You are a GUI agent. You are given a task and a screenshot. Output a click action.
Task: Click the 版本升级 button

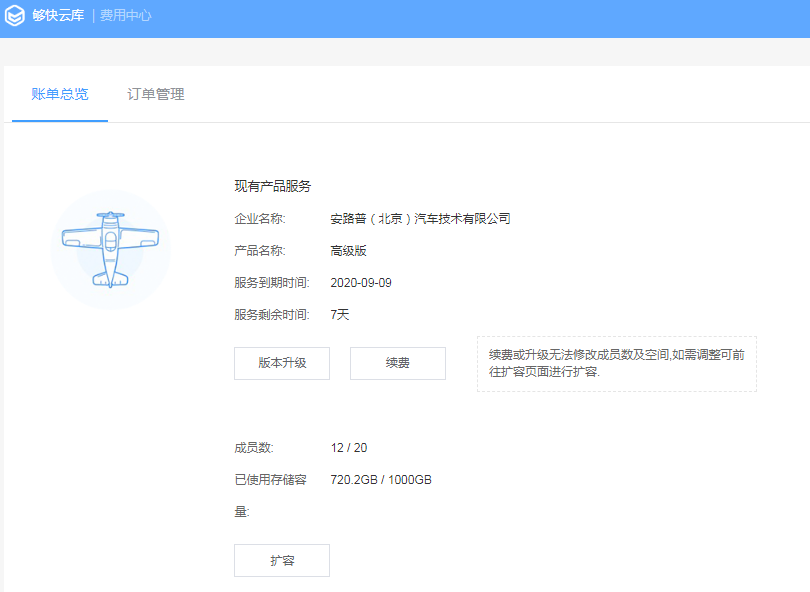click(282, 363)
